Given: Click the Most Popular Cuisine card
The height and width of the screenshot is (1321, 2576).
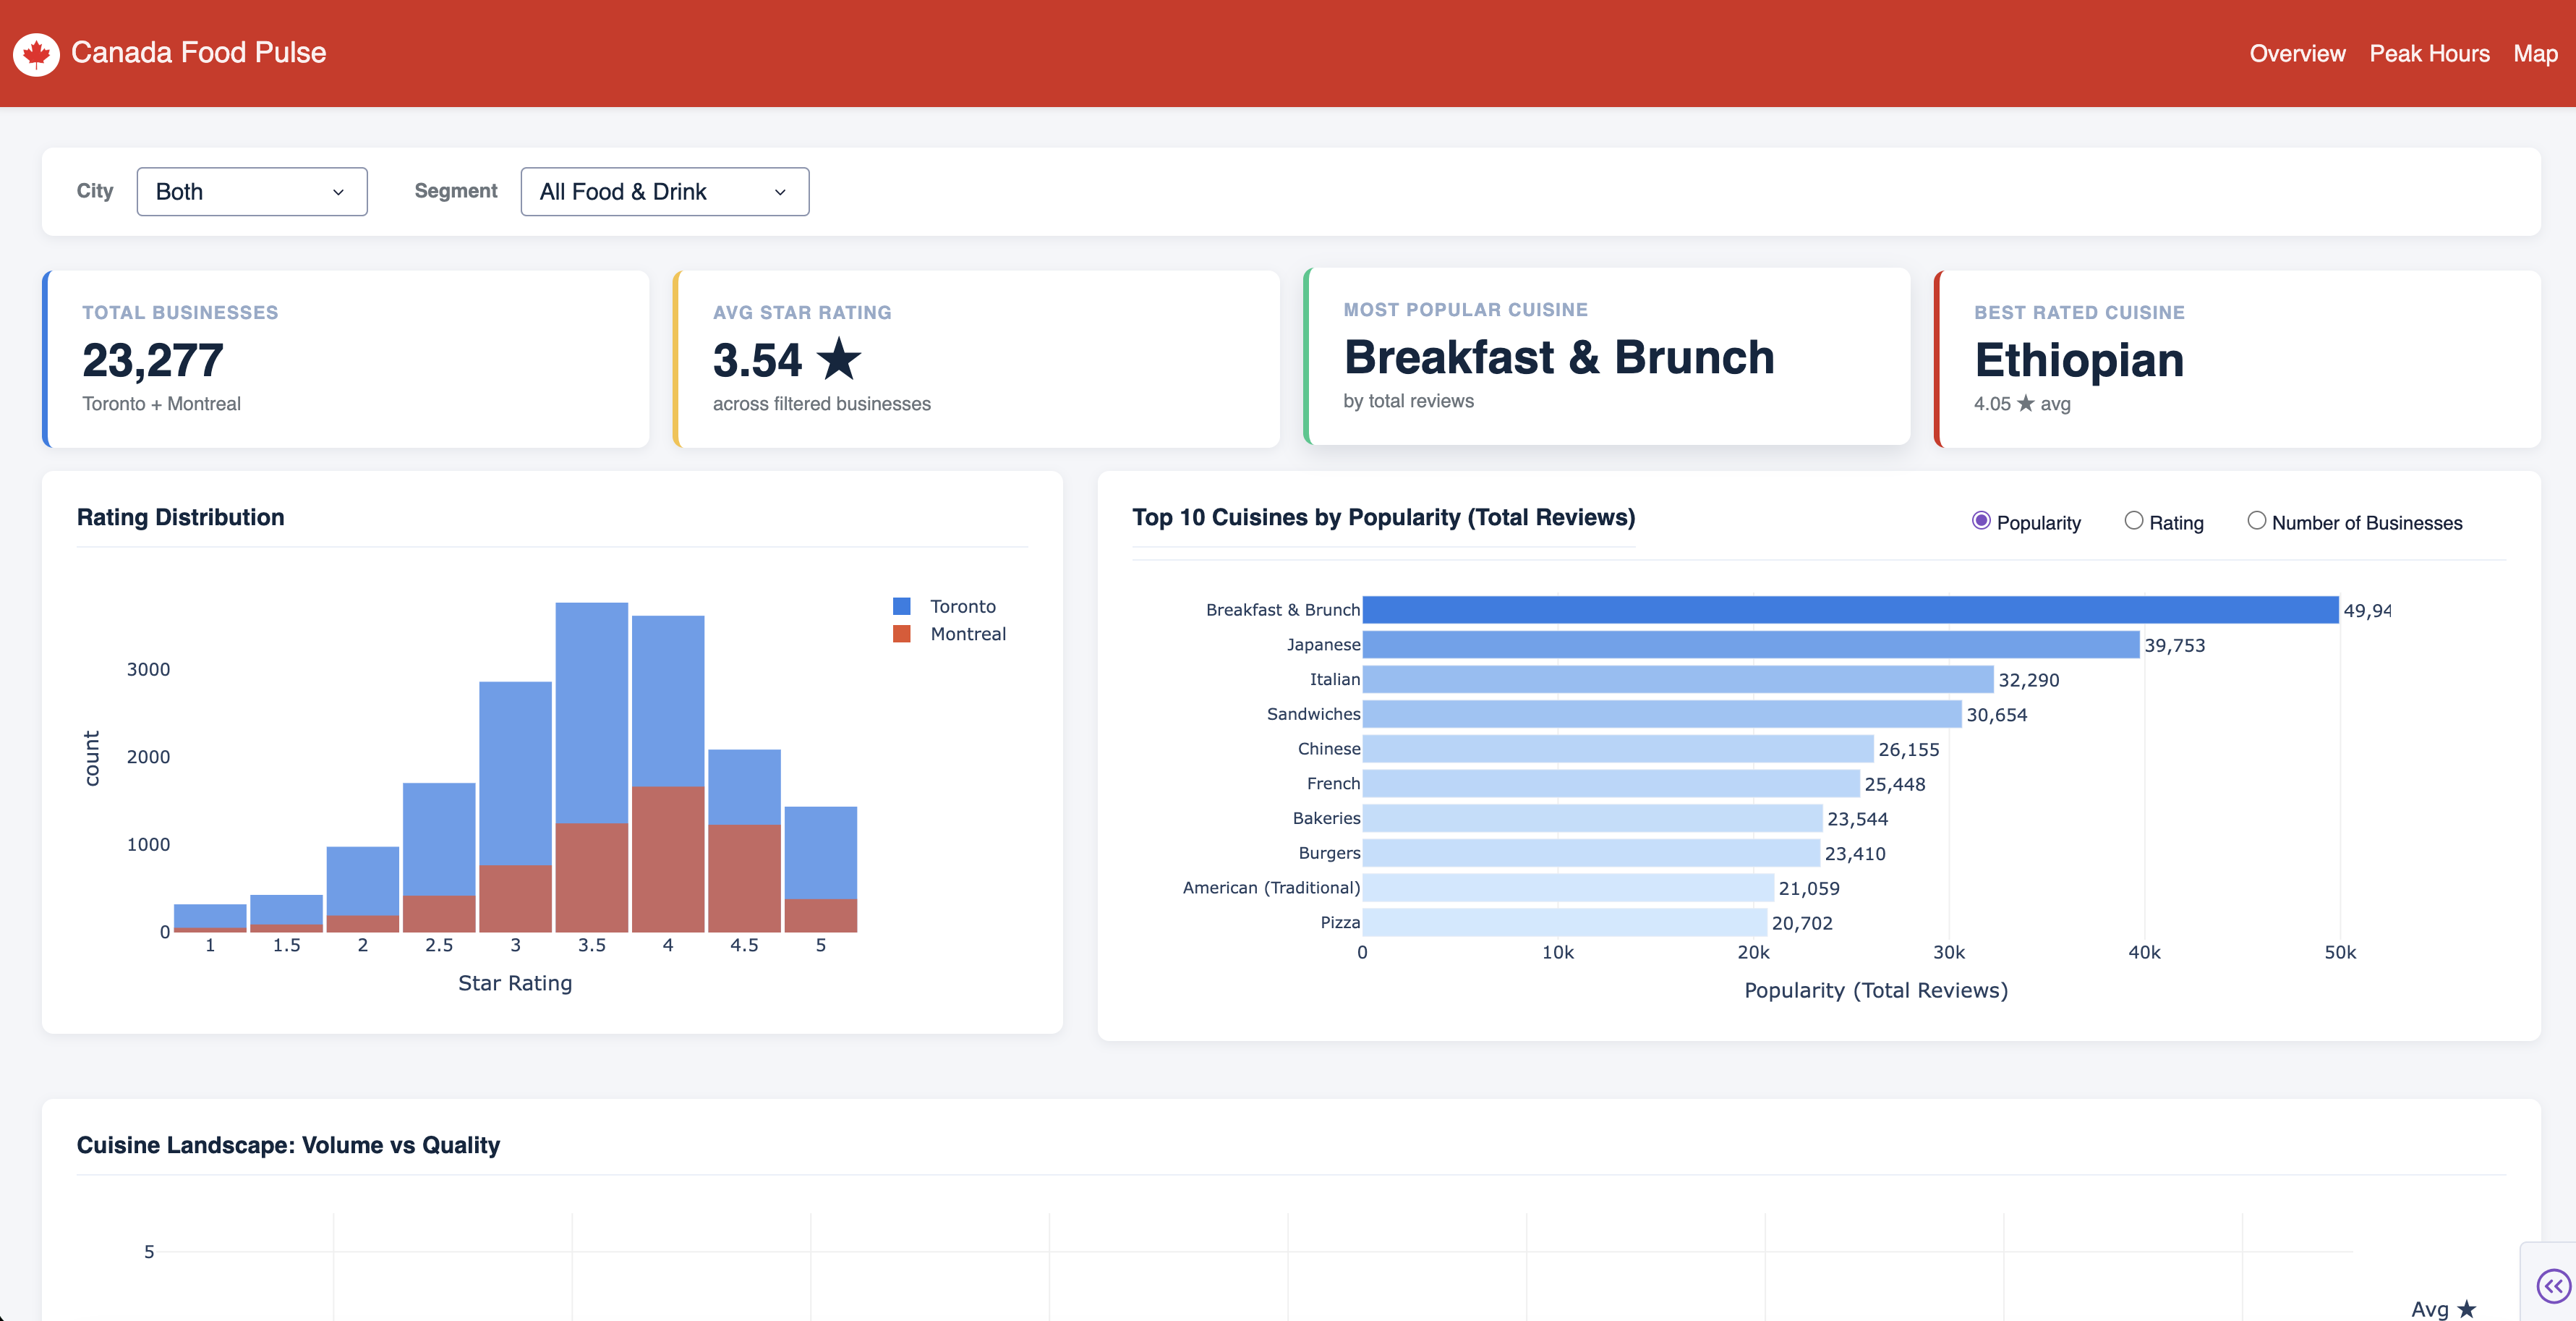Looking at the screenshot, I should coord(1606,357).
